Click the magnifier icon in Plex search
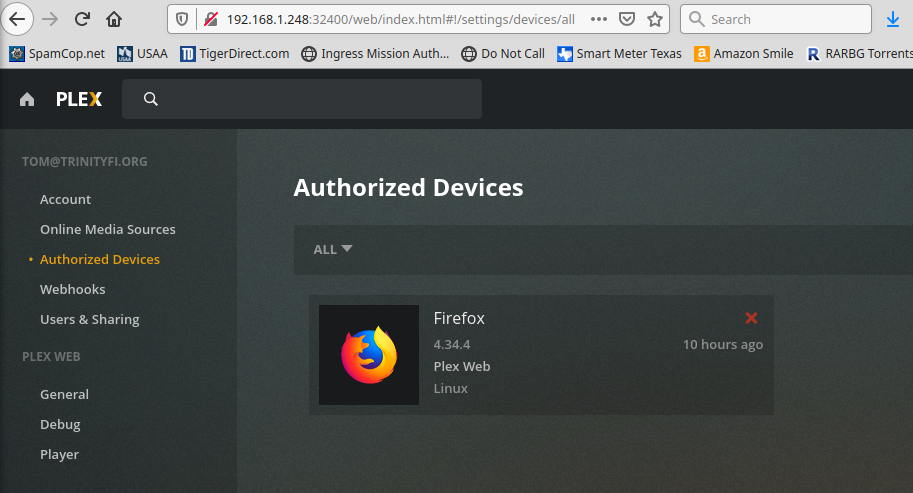The width and height of the screenshot is (913, 493). [151, 99]
